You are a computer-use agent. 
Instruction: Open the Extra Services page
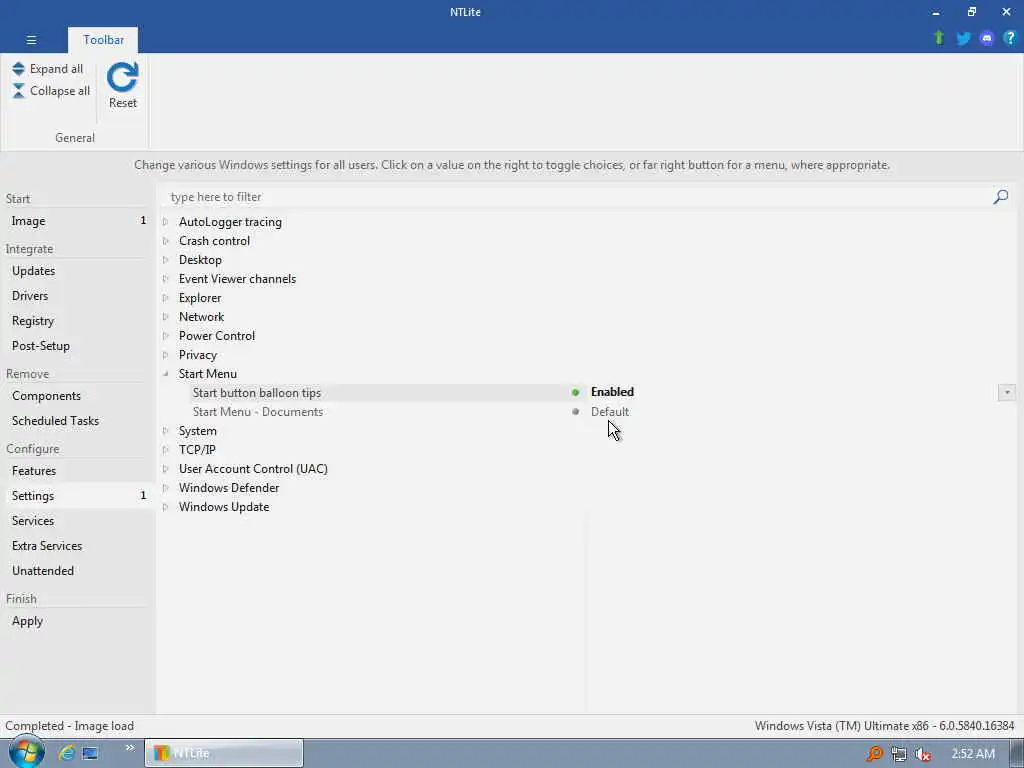pos(78,546)
